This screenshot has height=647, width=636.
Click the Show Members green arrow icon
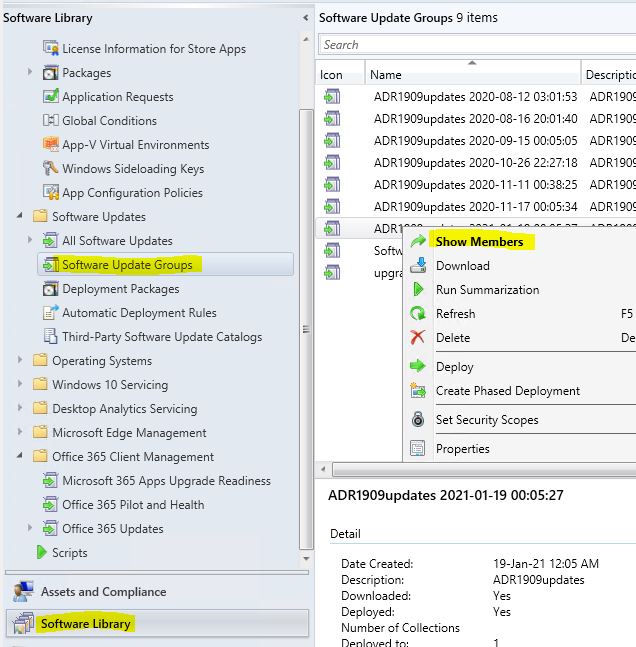(418, 241)
